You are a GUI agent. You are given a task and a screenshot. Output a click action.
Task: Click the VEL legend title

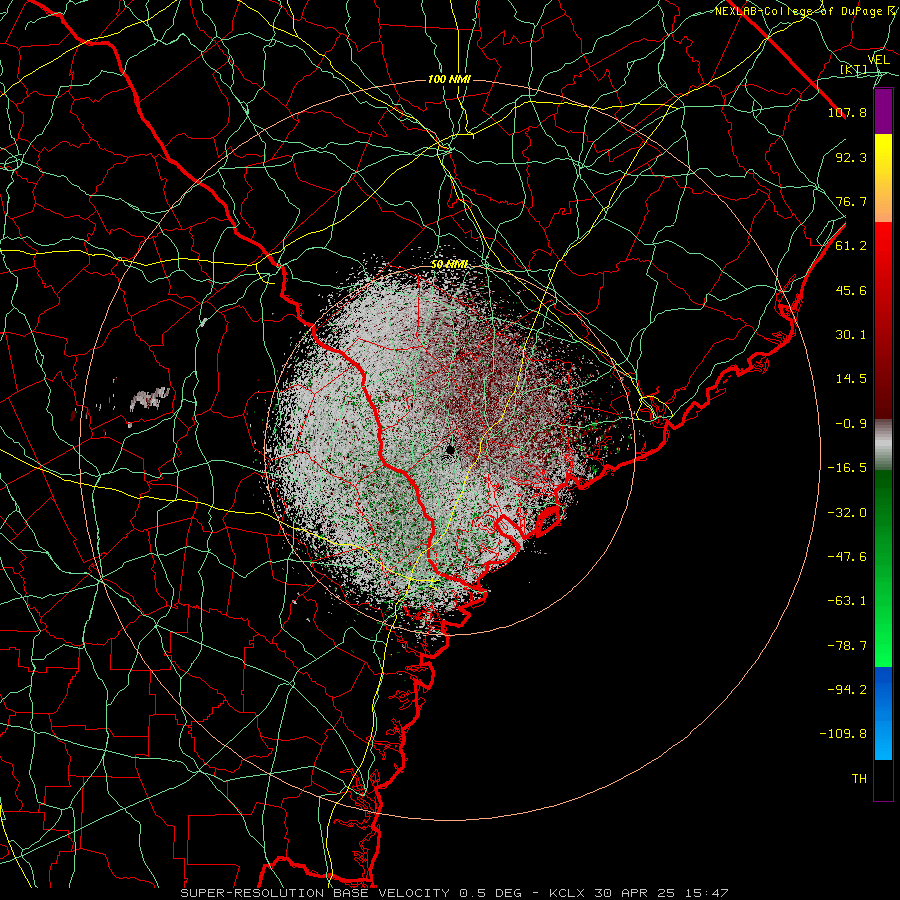coord(878,60)
